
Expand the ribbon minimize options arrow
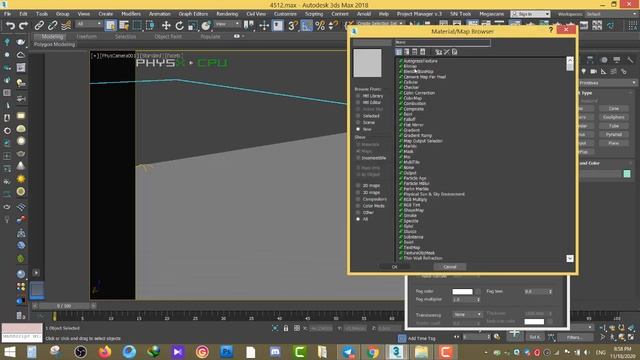[243, 36]
